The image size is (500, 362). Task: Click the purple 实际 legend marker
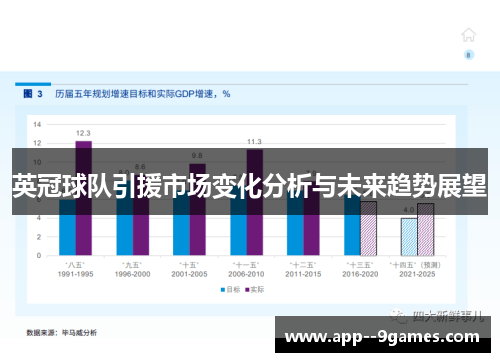(247, 290)
